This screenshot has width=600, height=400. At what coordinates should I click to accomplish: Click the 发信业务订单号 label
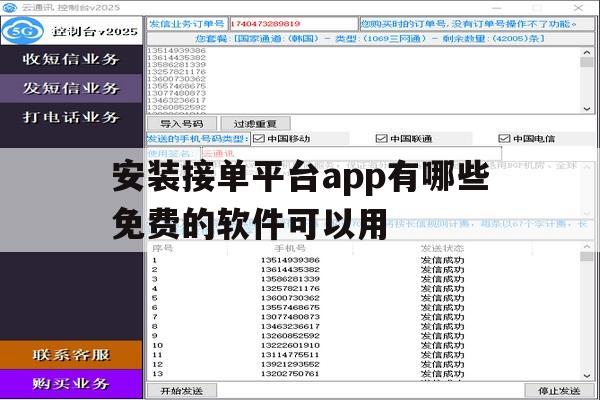[x=187, y=24]
